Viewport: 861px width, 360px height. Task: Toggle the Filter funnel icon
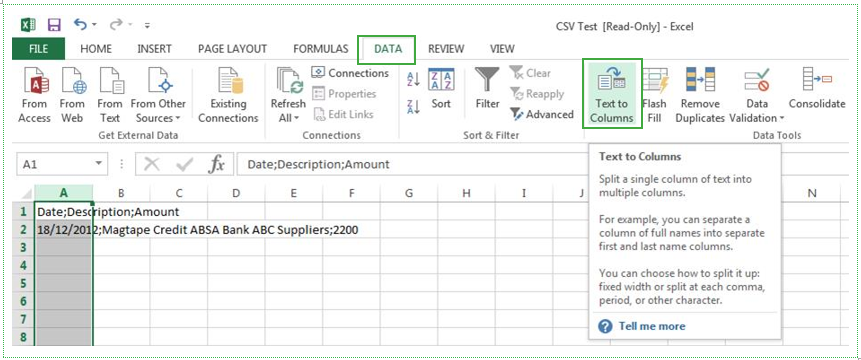pos(487,80)
